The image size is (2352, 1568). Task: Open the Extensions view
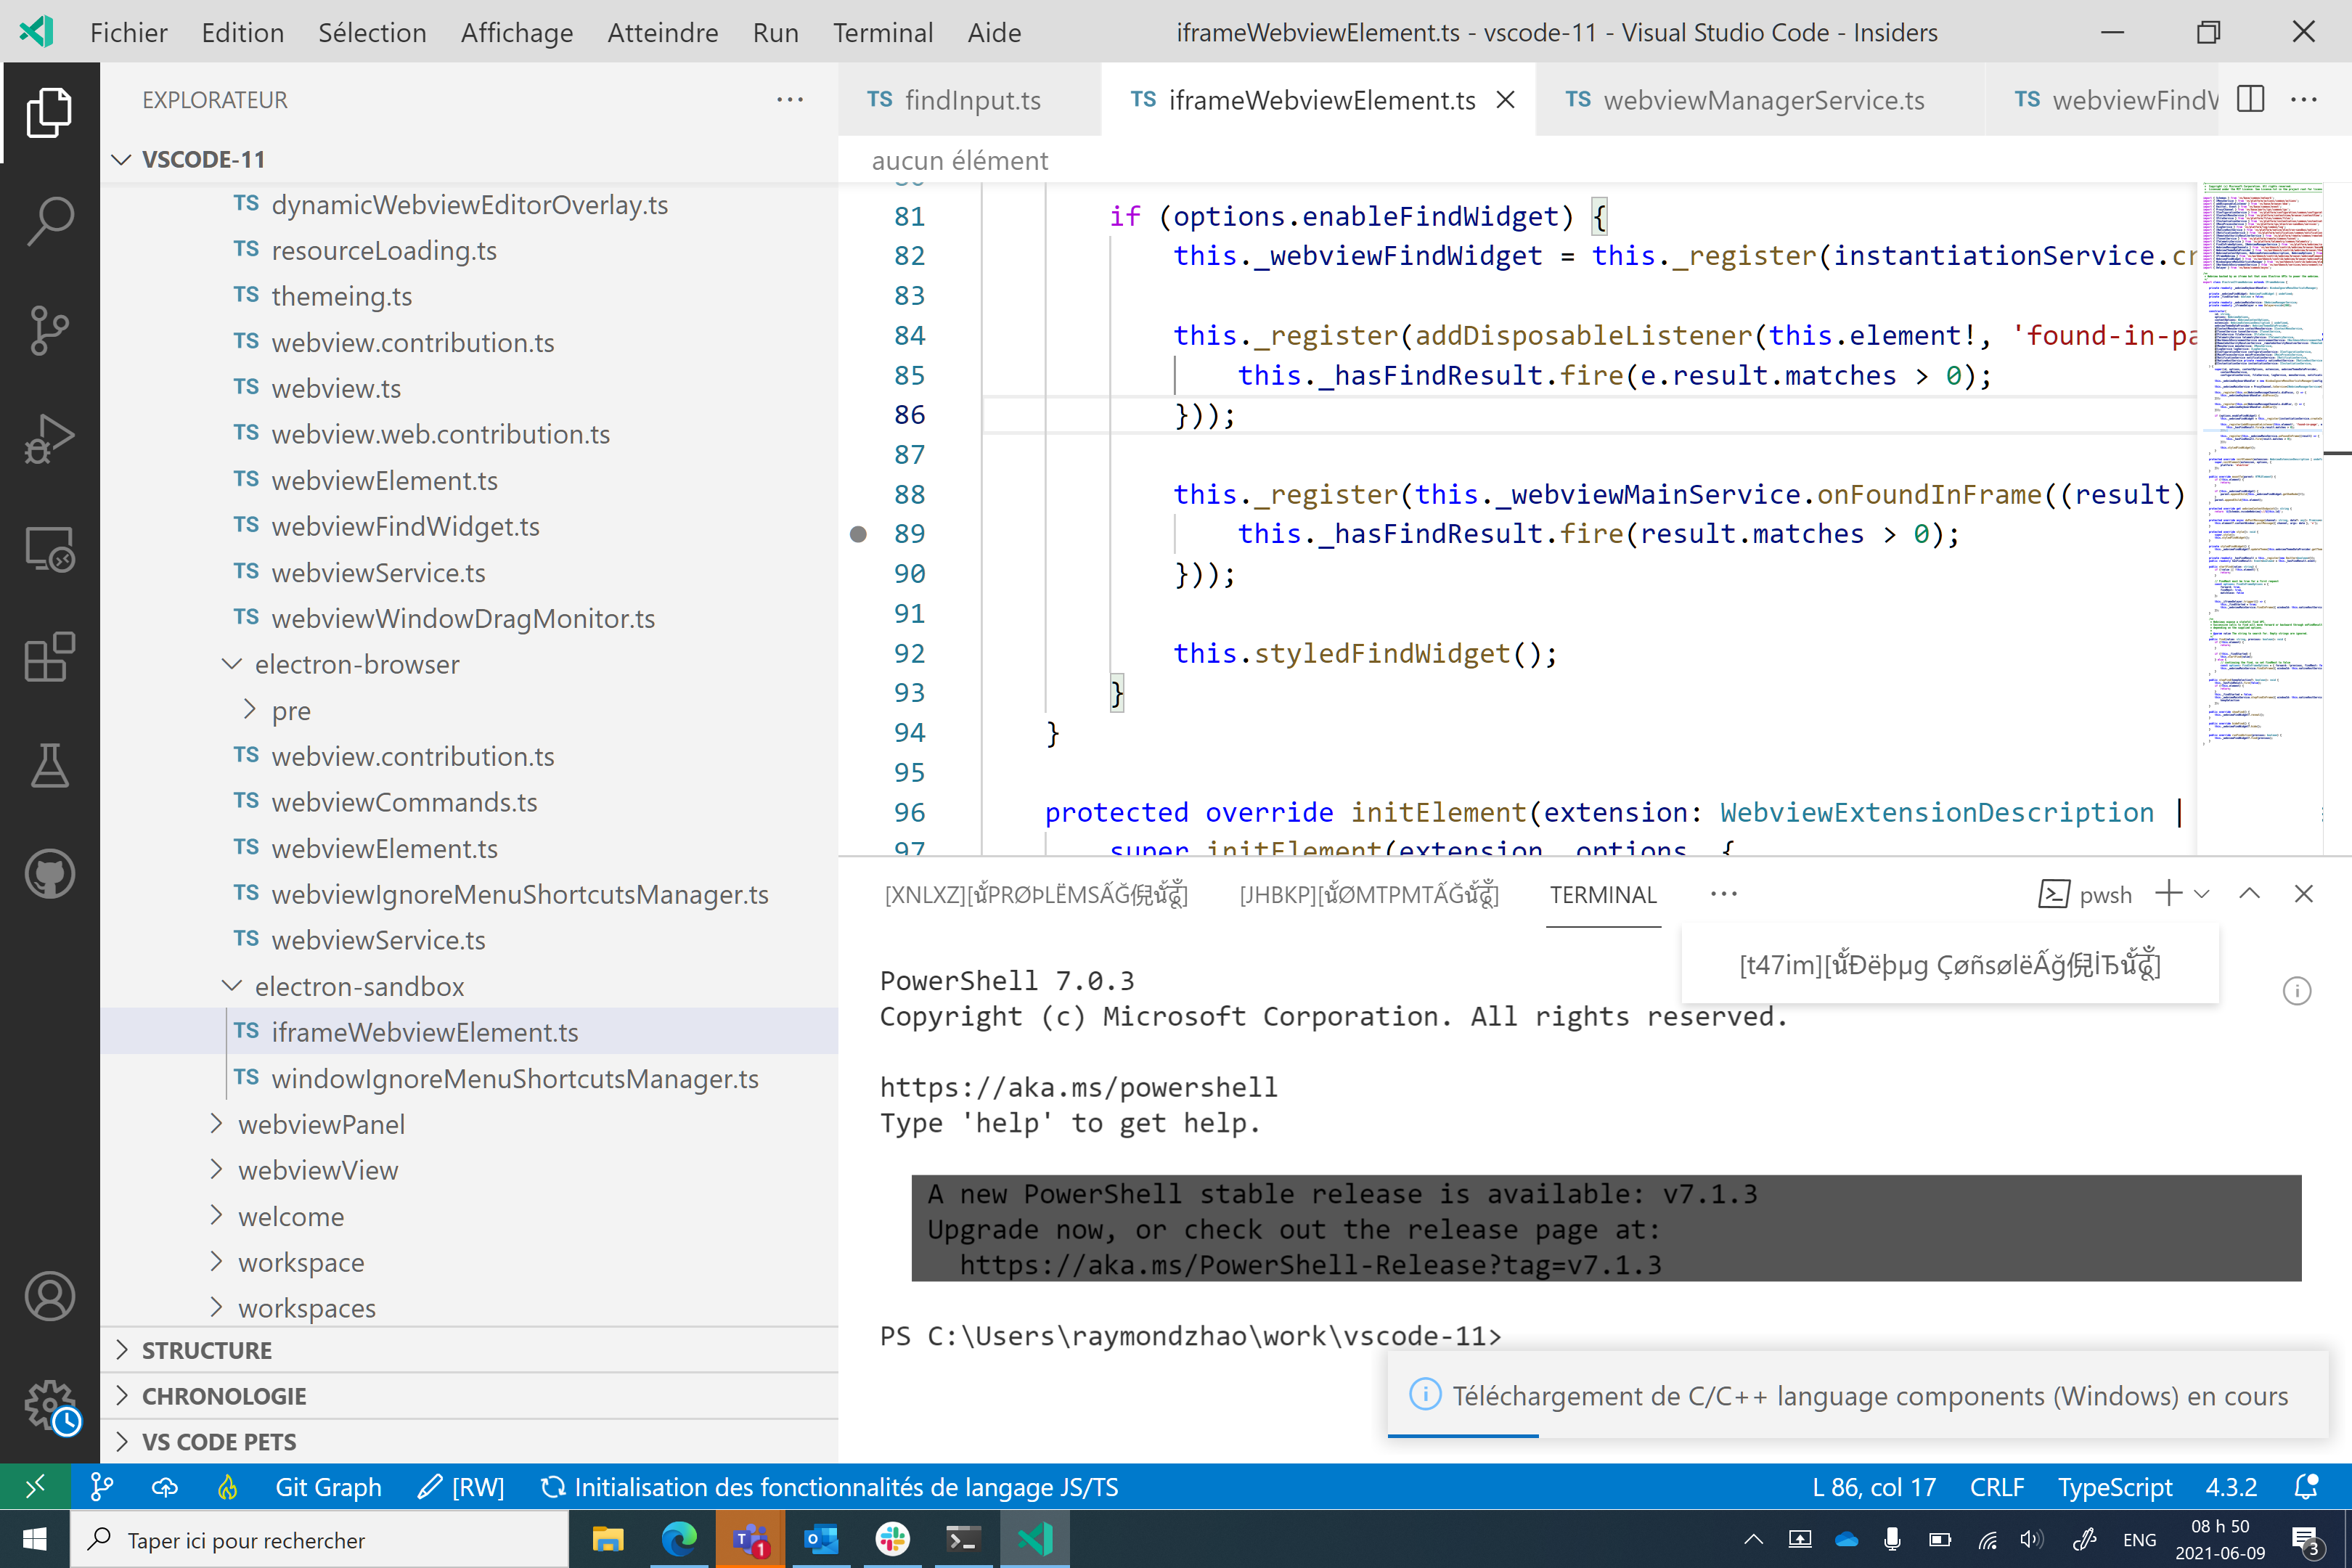49,657
